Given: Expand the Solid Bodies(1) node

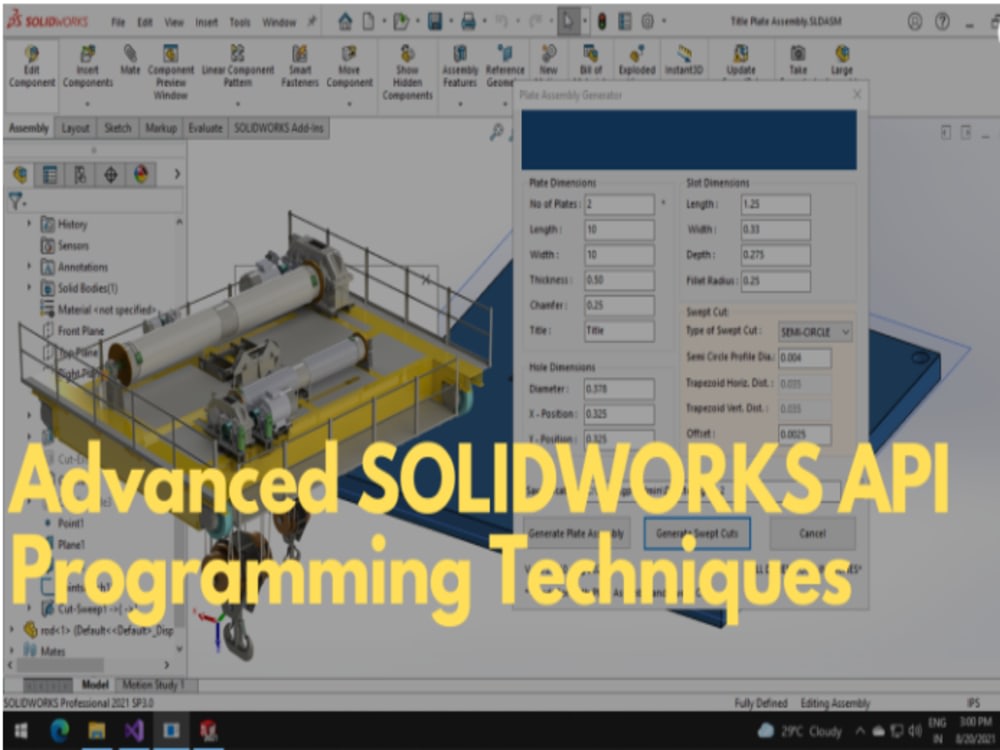Looking at the screenshot, I should [29, 288].
